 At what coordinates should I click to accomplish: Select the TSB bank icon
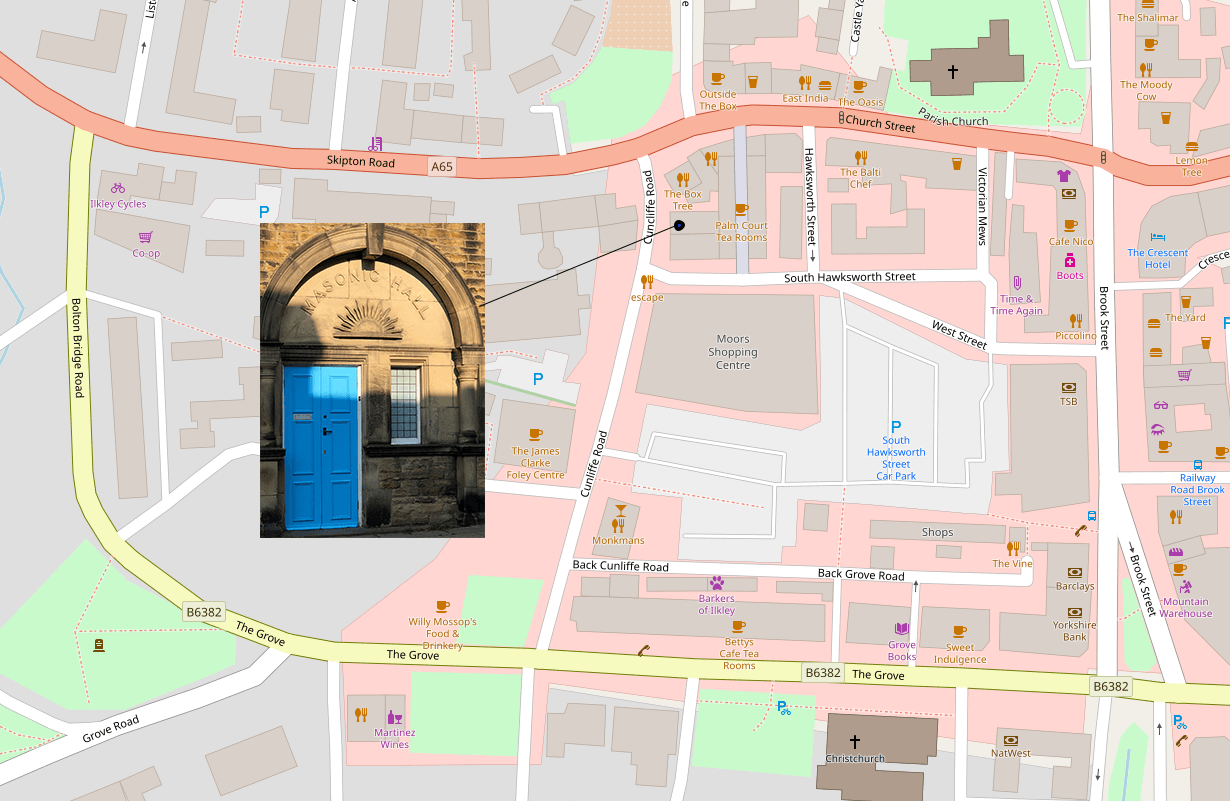(1068, 387)
